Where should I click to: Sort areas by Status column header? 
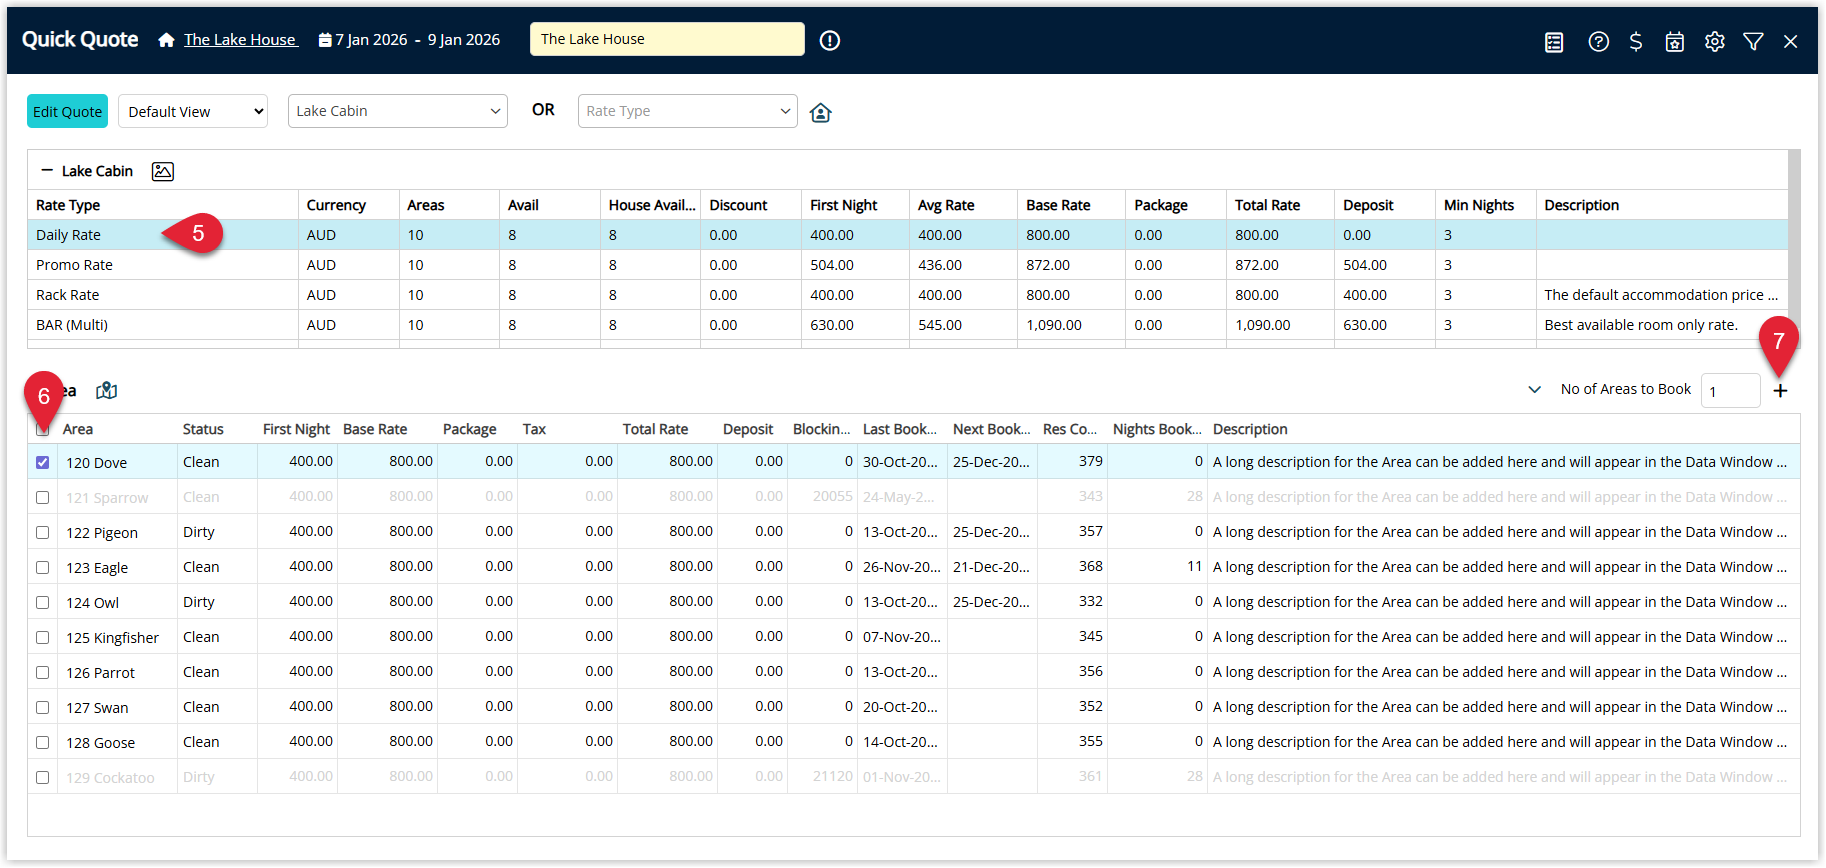(203, 429)
